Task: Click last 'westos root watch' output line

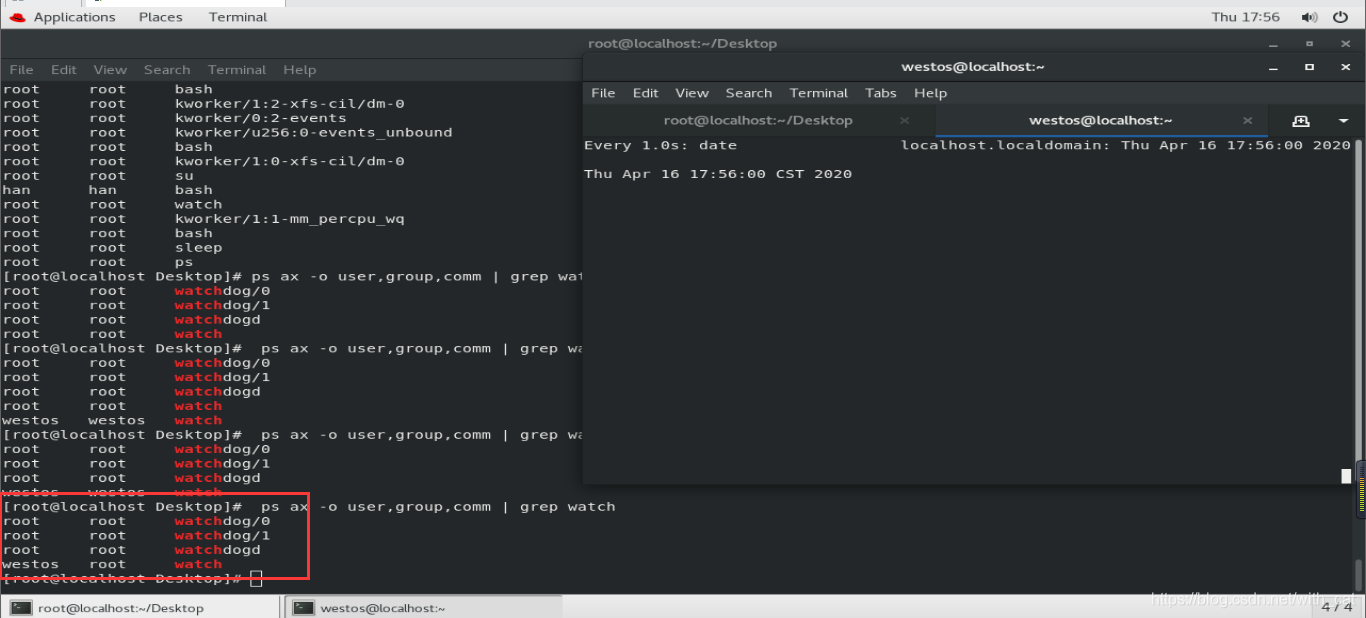Action: (112, 564)
